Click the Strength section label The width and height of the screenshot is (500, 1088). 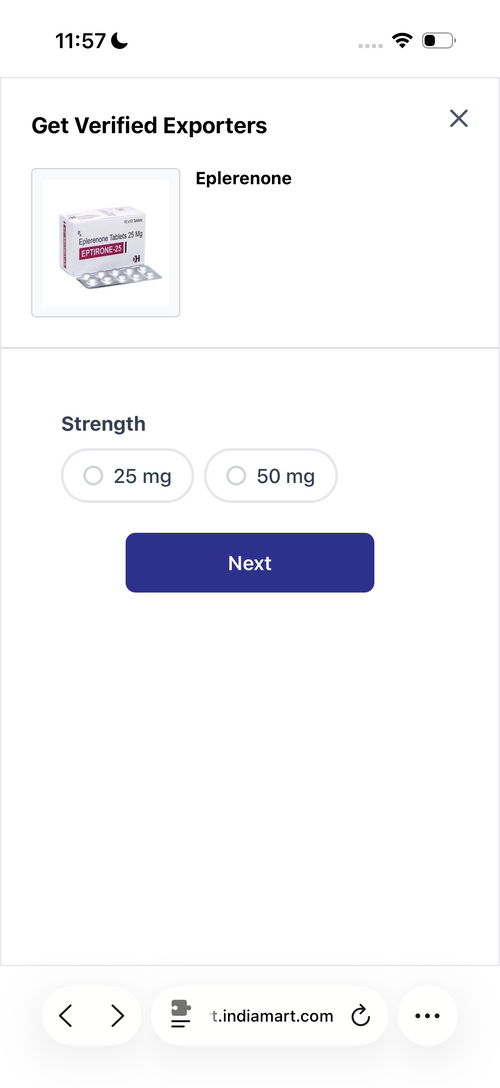pos(103,423)
